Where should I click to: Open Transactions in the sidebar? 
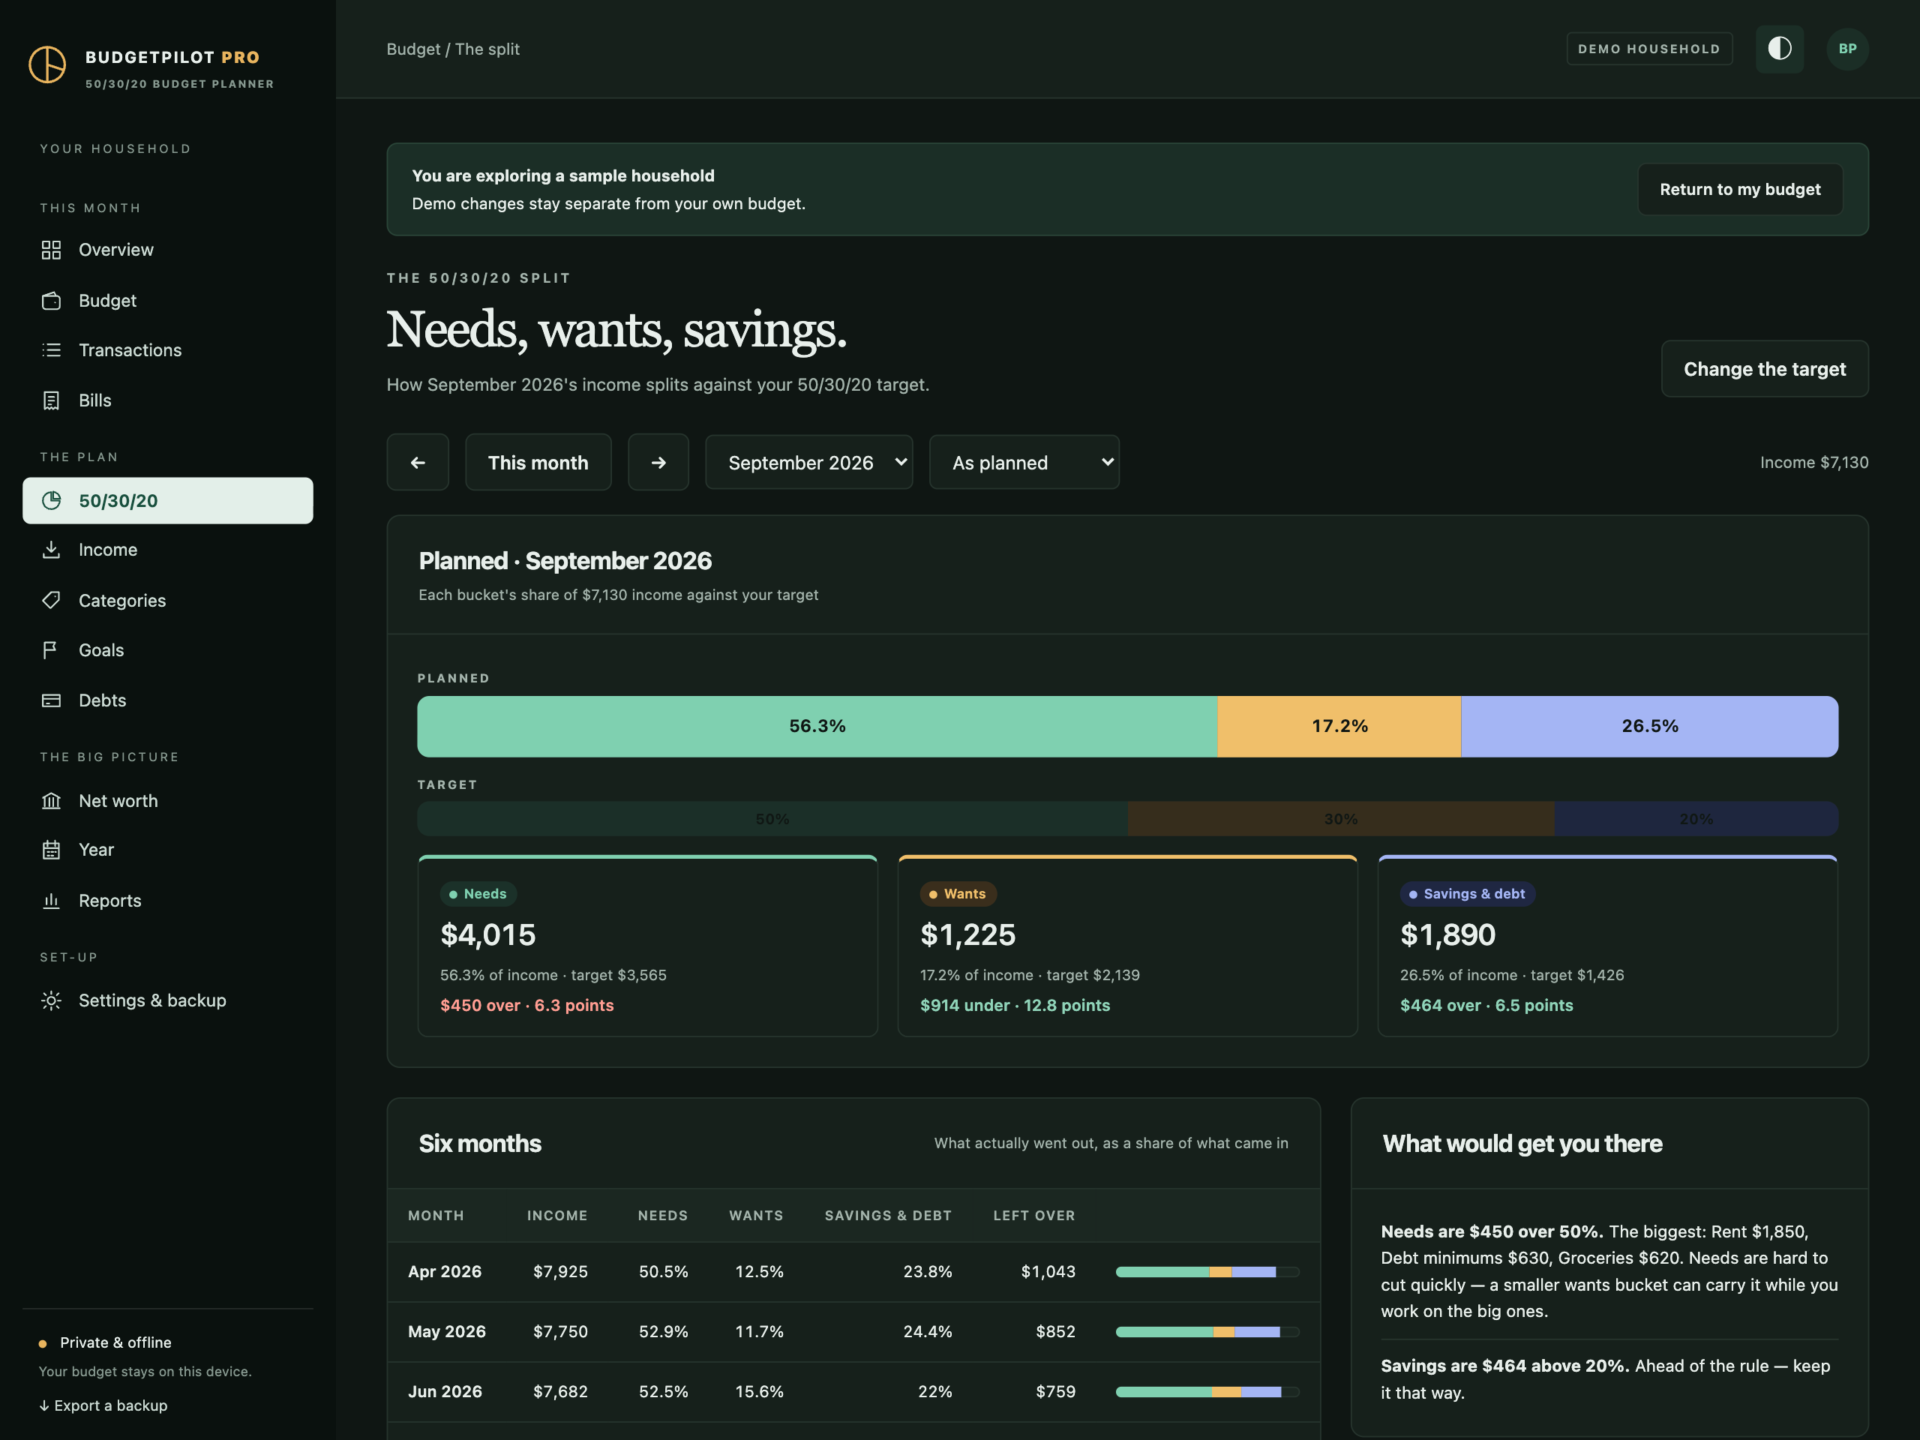(168, 350)
